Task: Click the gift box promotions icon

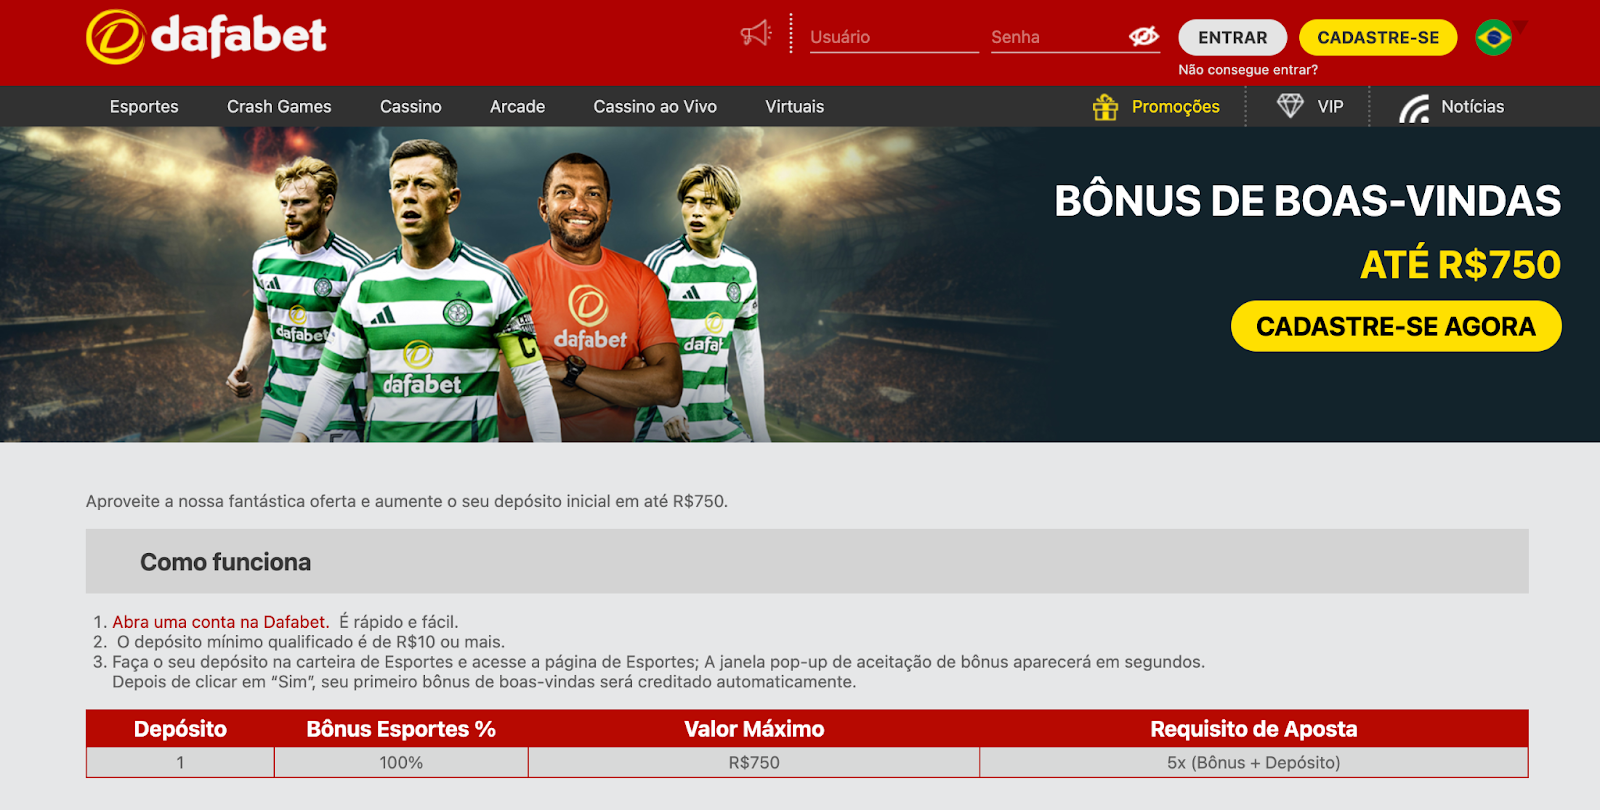Action: click(1105, 107)
